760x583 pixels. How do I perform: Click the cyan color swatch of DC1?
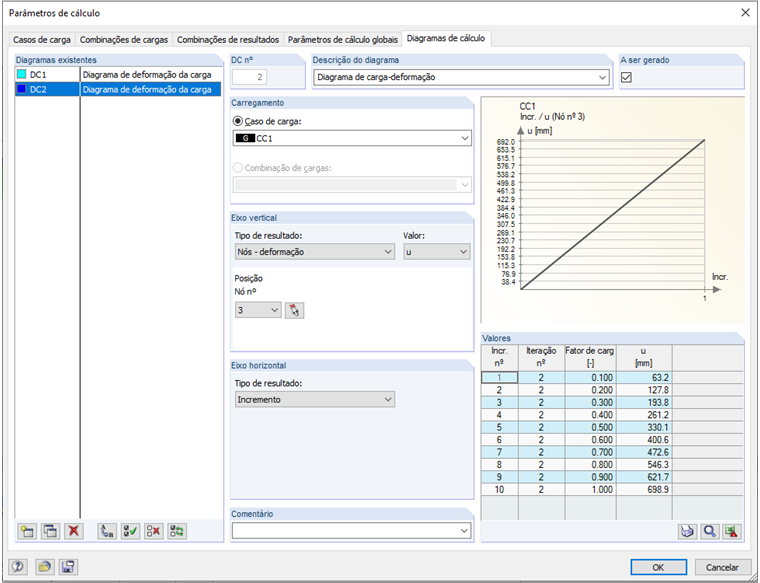tap(21, 75)
